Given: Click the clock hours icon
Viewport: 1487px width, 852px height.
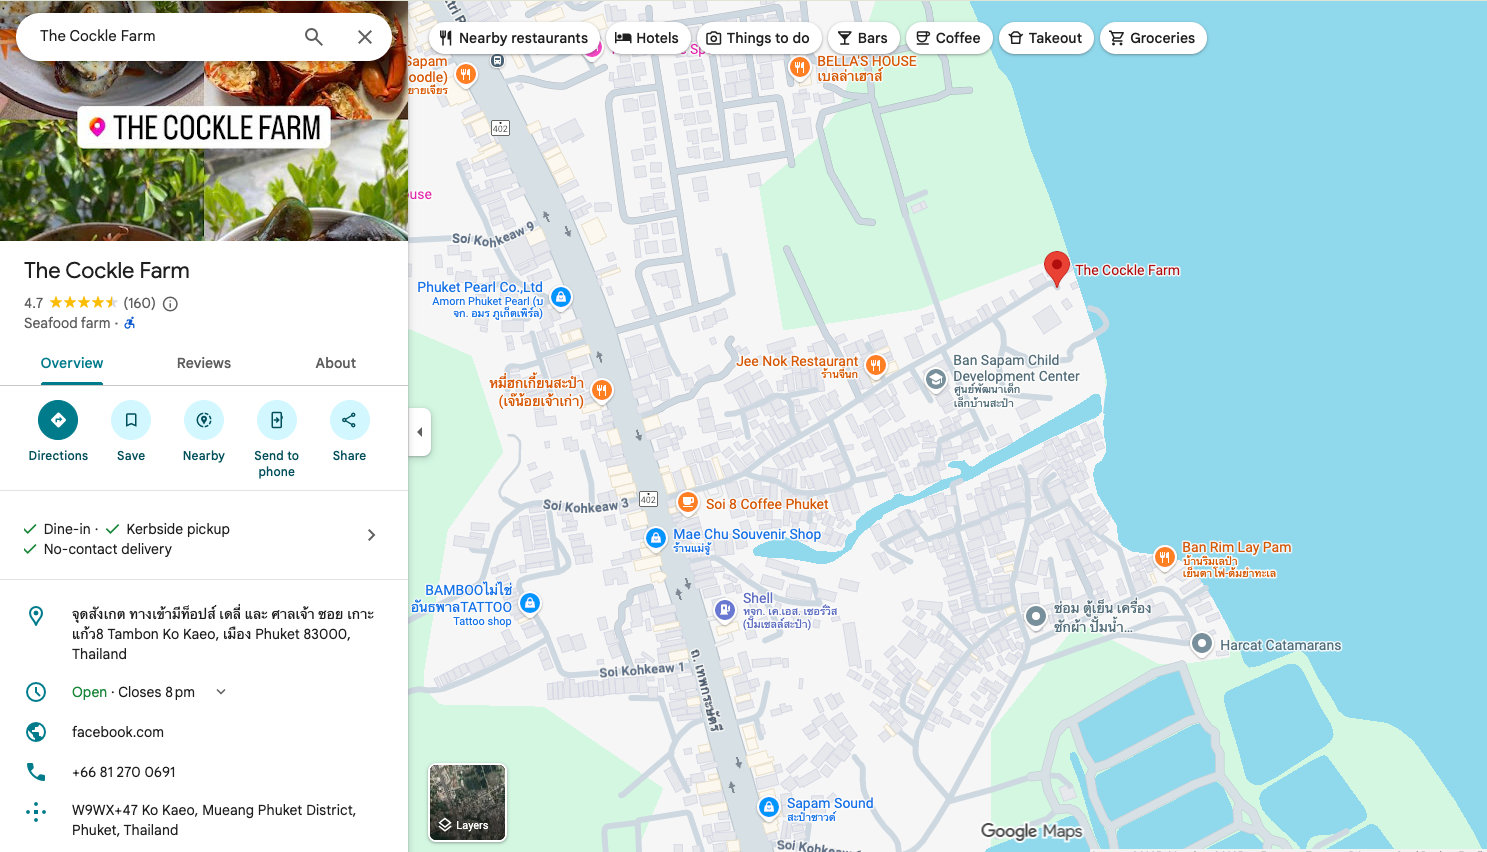Looking at the screenshot, I should [x=36, y=692].
